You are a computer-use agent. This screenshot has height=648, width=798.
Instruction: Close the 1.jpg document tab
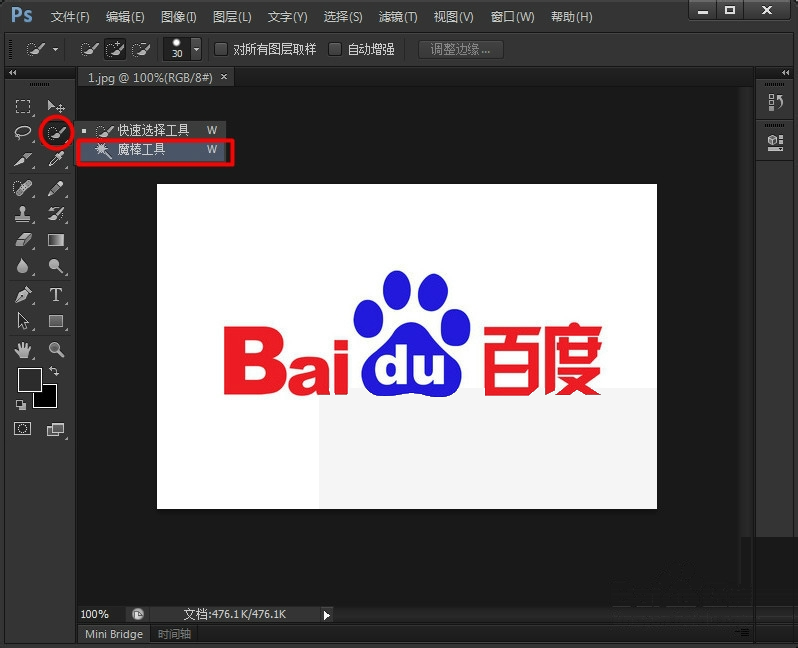[x=224, y=77]
